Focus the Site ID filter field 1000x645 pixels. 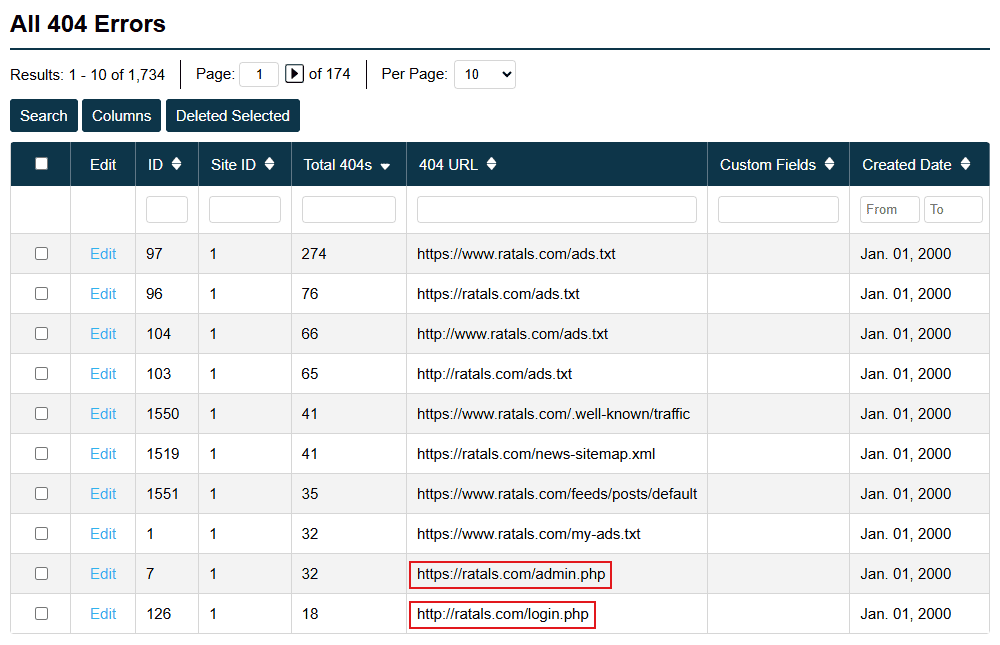coord(245,209)
